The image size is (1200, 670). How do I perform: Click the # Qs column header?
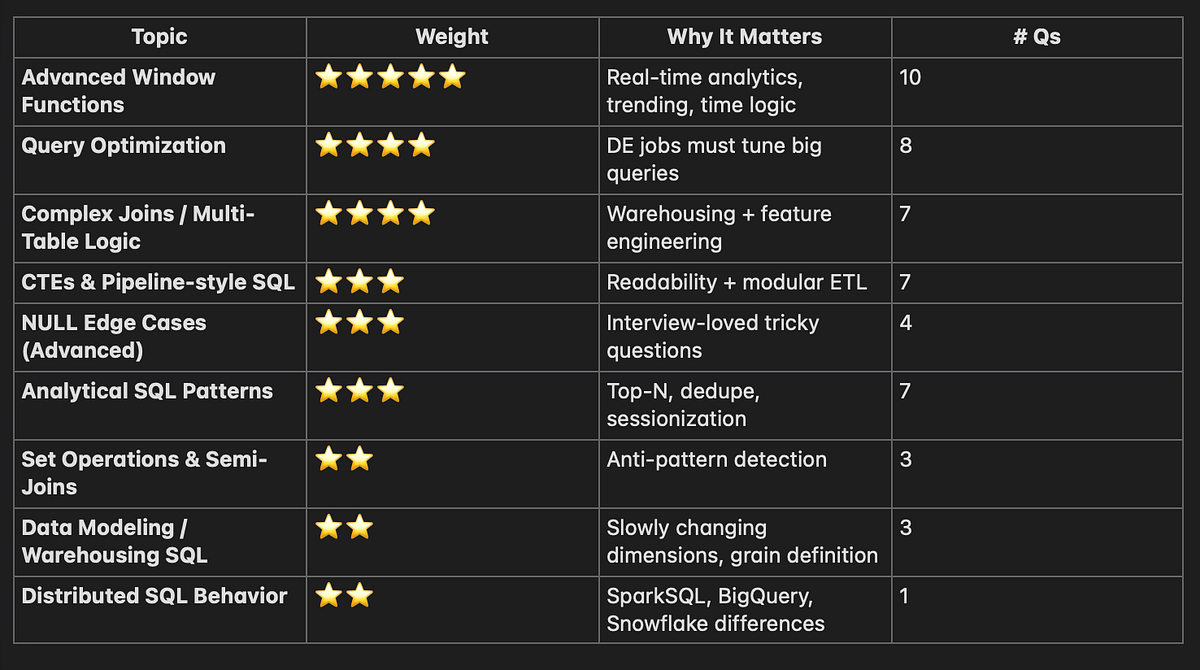[x=1037, y=37]
